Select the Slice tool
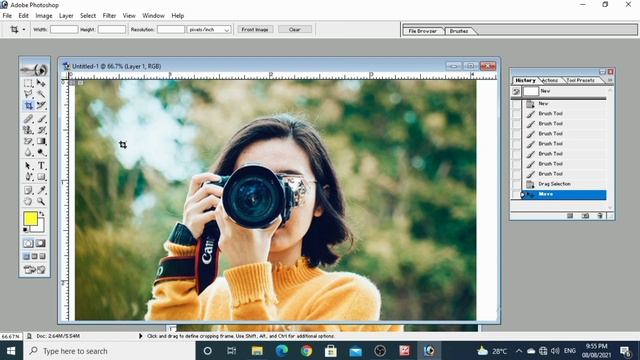This screenshot has height=360, width=640. pos(41,106)
